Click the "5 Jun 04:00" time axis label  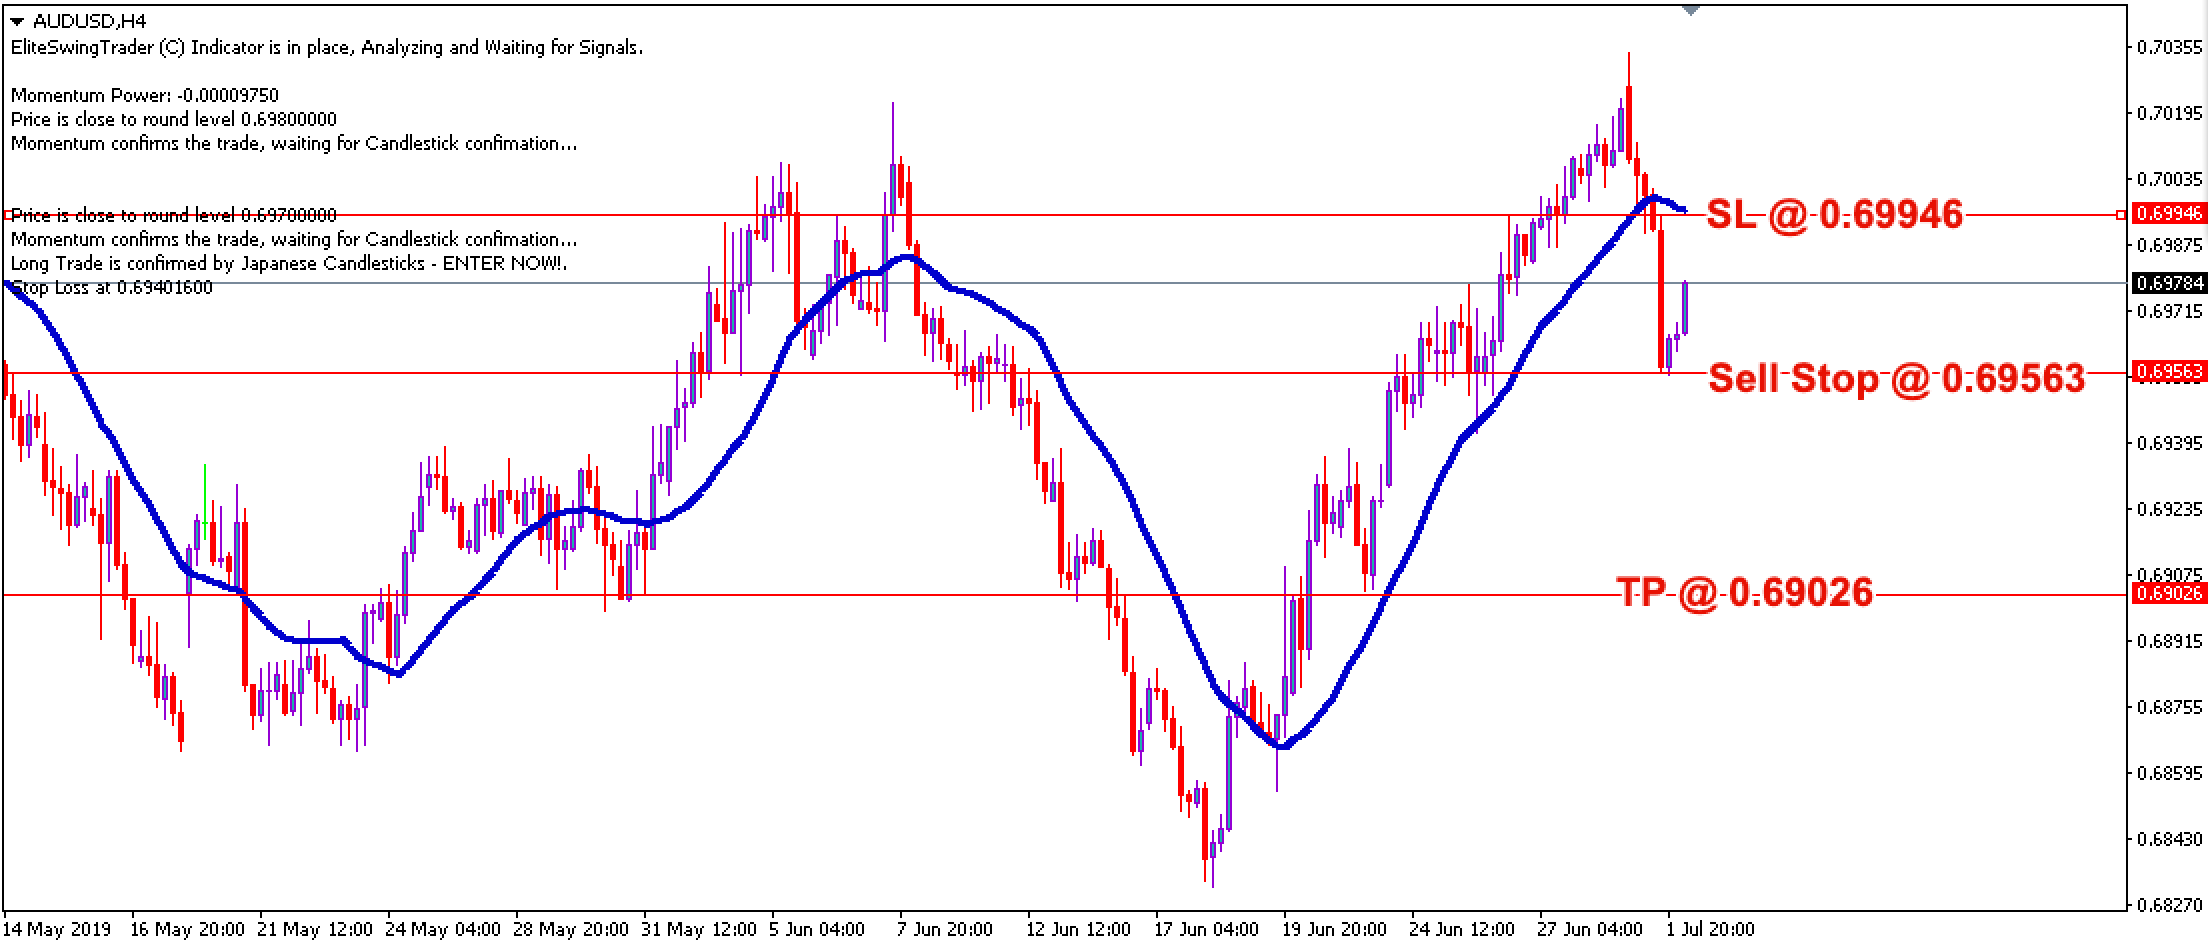pos(817,929)
